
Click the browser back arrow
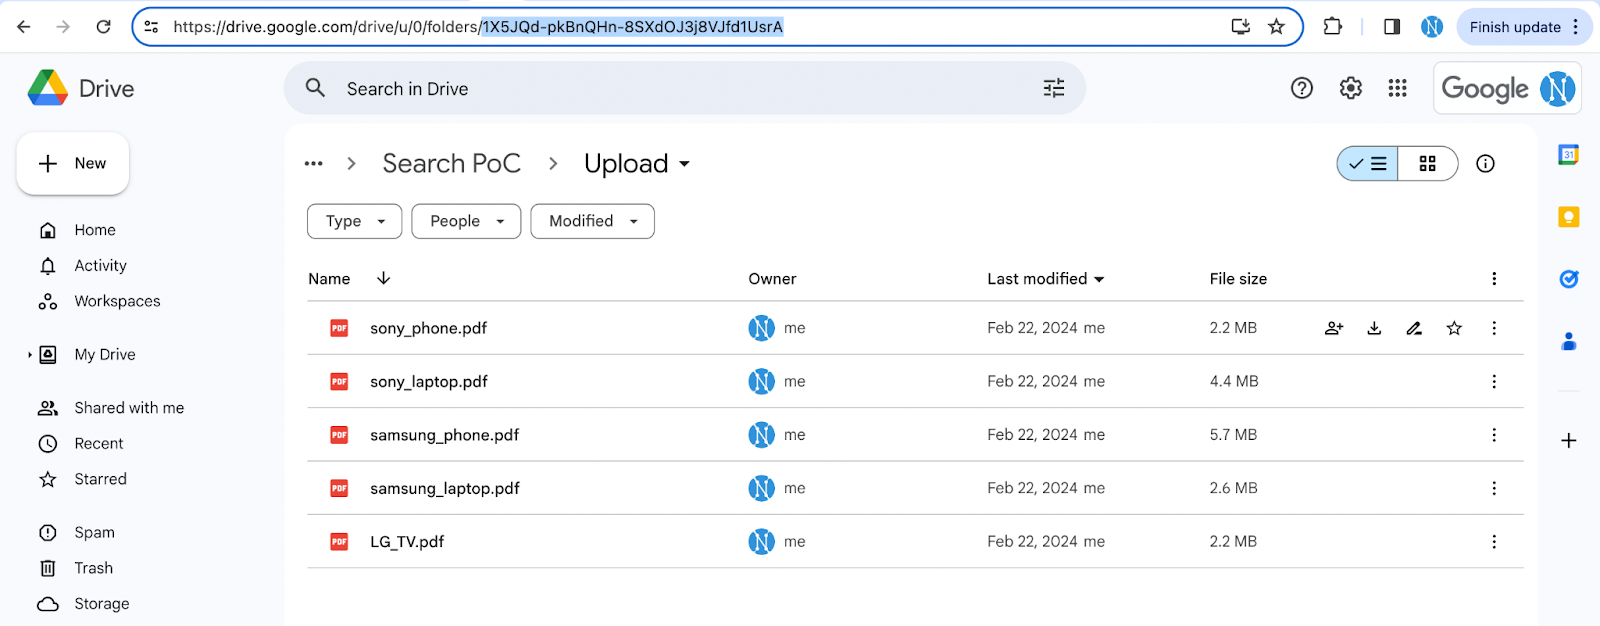coord(24,27)
